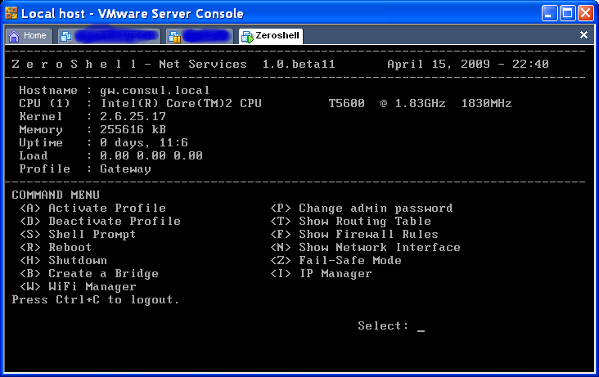Click the 'Show Routing Table' line

(x=351, y=221)
